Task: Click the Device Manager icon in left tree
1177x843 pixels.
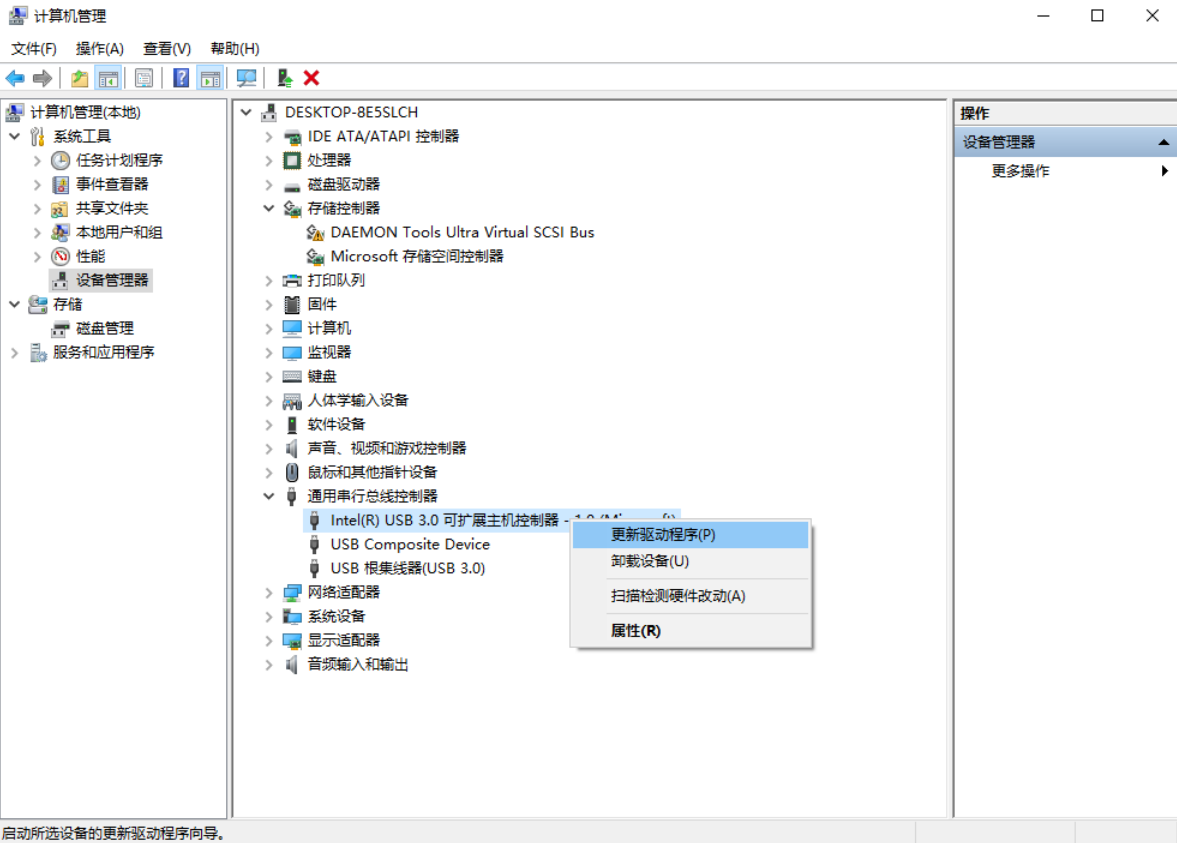Action: pos(60,280)
